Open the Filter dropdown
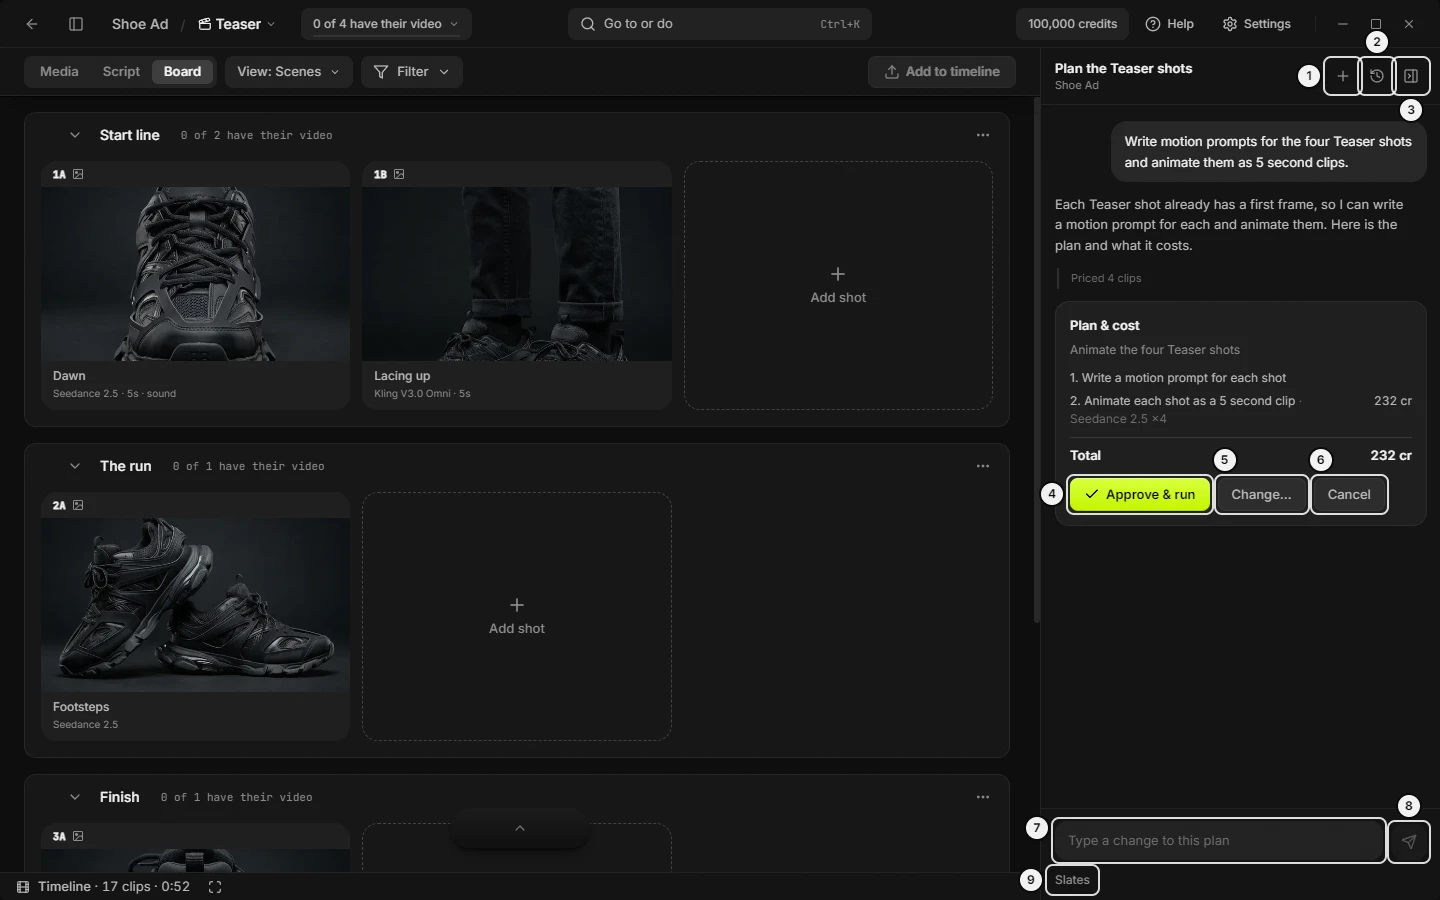 [x=411, y=72]
